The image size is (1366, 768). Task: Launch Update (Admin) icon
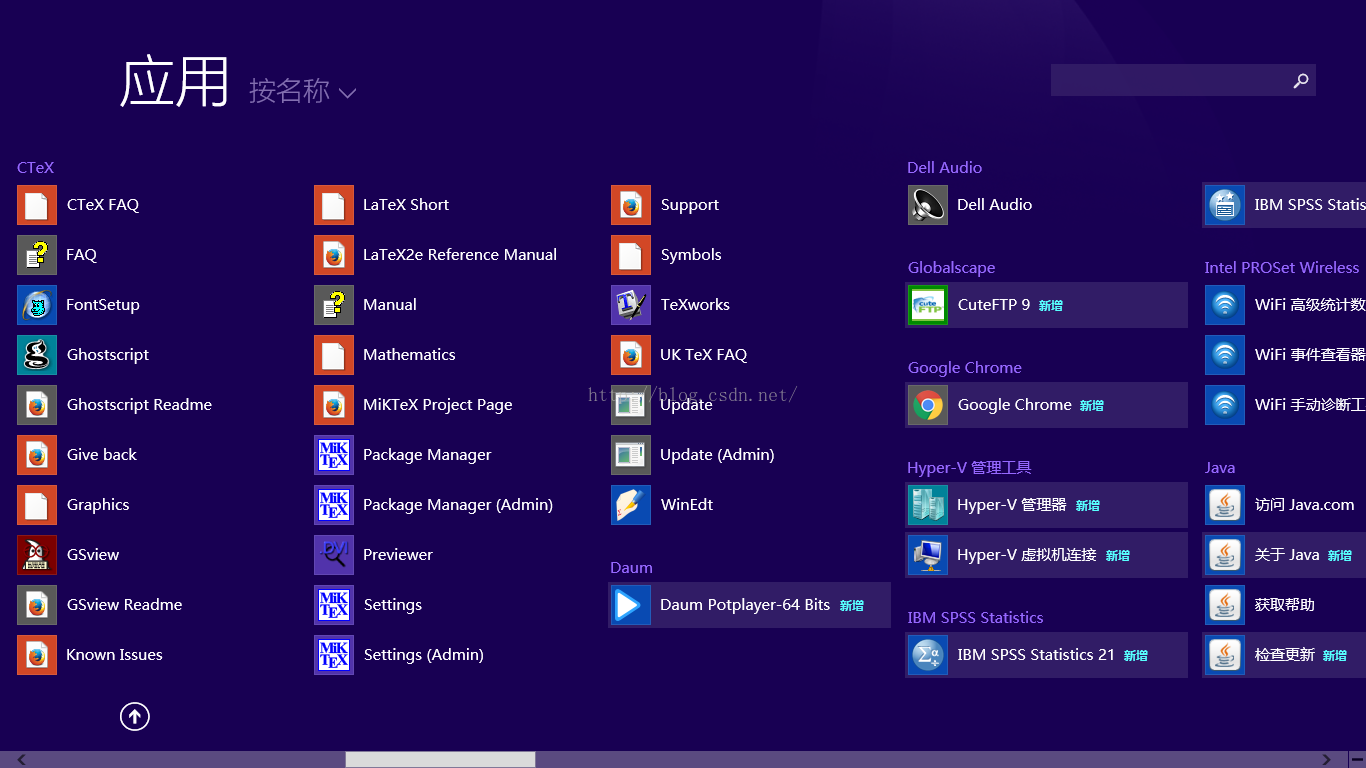point(631,455)
